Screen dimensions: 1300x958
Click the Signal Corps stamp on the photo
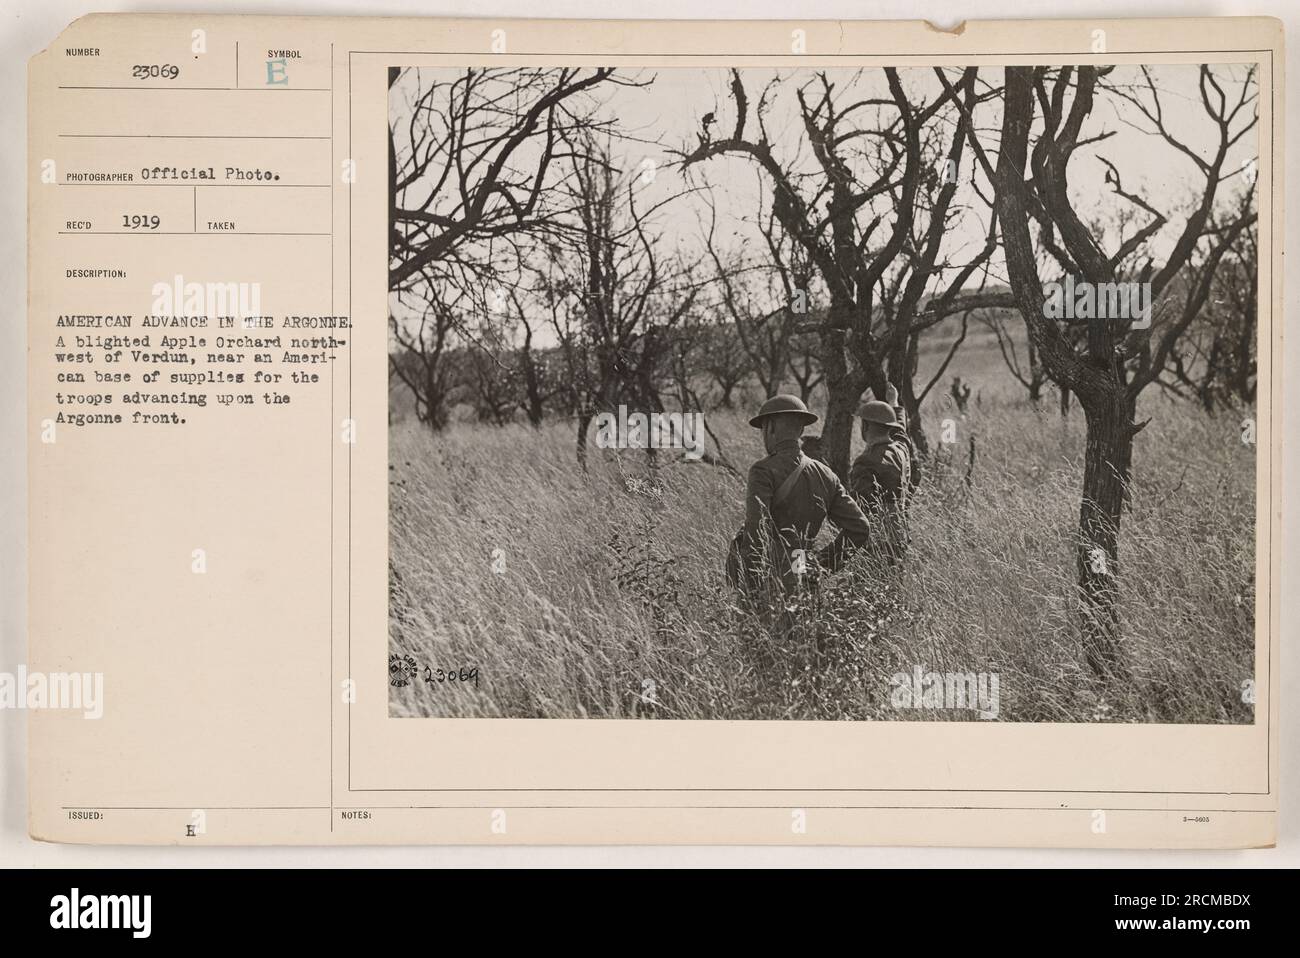402,671
